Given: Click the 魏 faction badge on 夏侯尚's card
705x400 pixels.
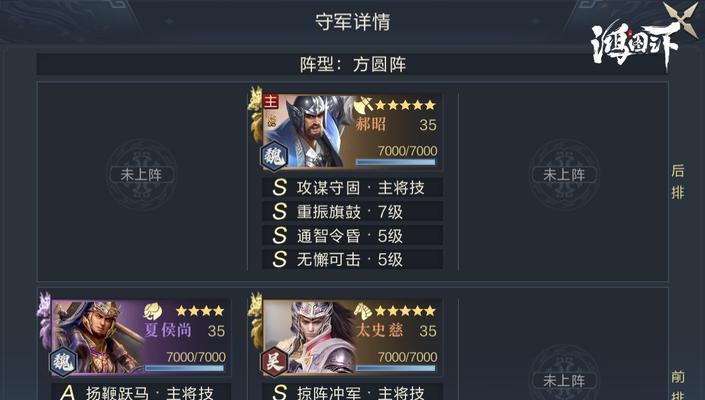Looking at the screenshot, I should tap(62, 362).
